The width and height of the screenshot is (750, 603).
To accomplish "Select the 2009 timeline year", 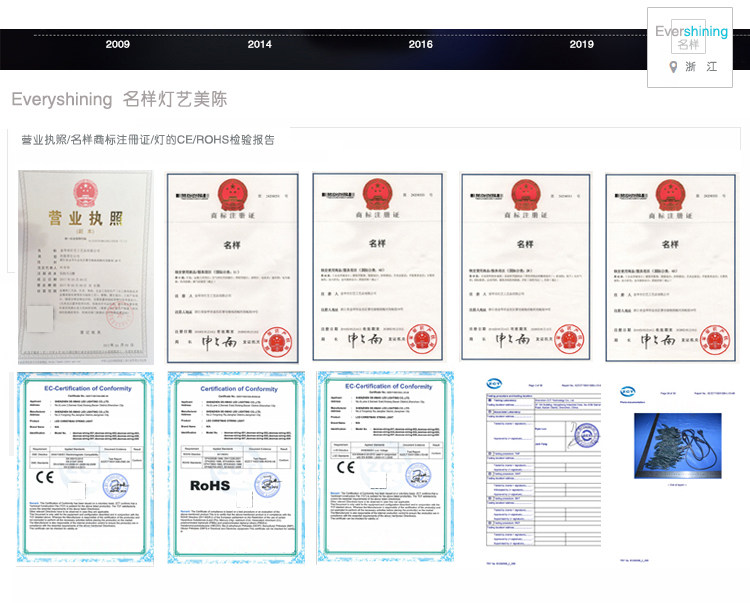I will [x=117, y=44].
